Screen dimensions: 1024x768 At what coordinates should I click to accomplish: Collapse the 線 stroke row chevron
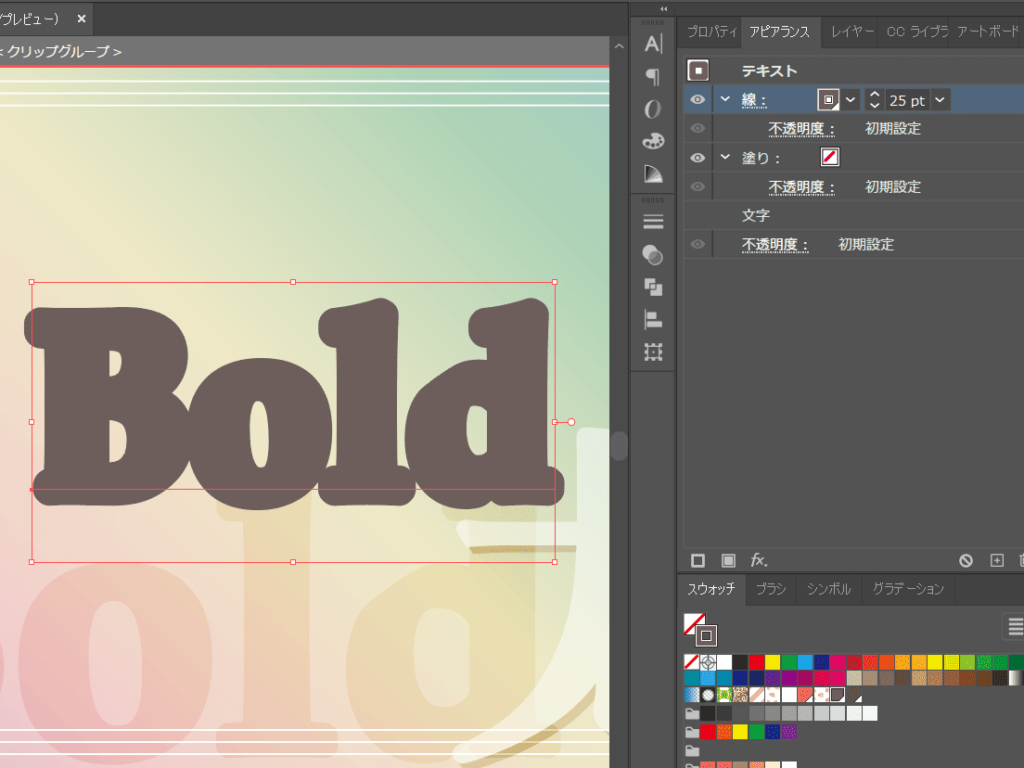click(725, 99)
